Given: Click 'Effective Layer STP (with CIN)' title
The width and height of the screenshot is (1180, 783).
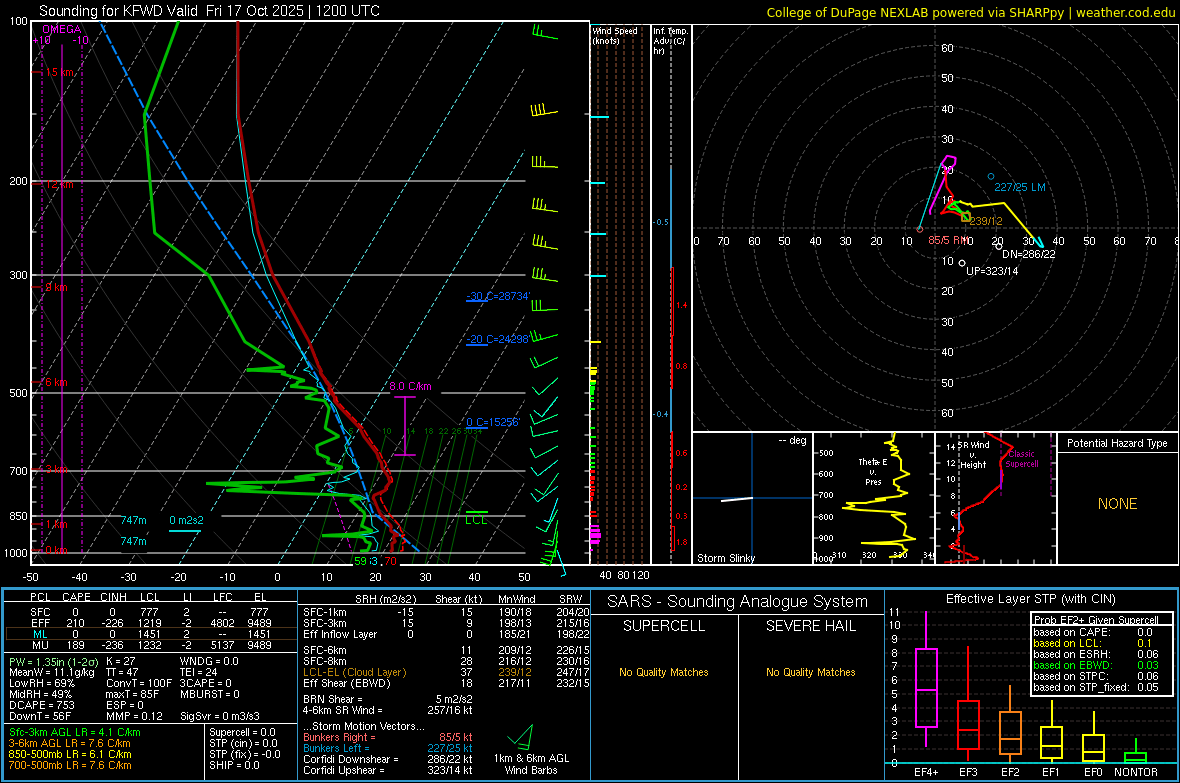Looking at the screenshot, I should 1030,599.
